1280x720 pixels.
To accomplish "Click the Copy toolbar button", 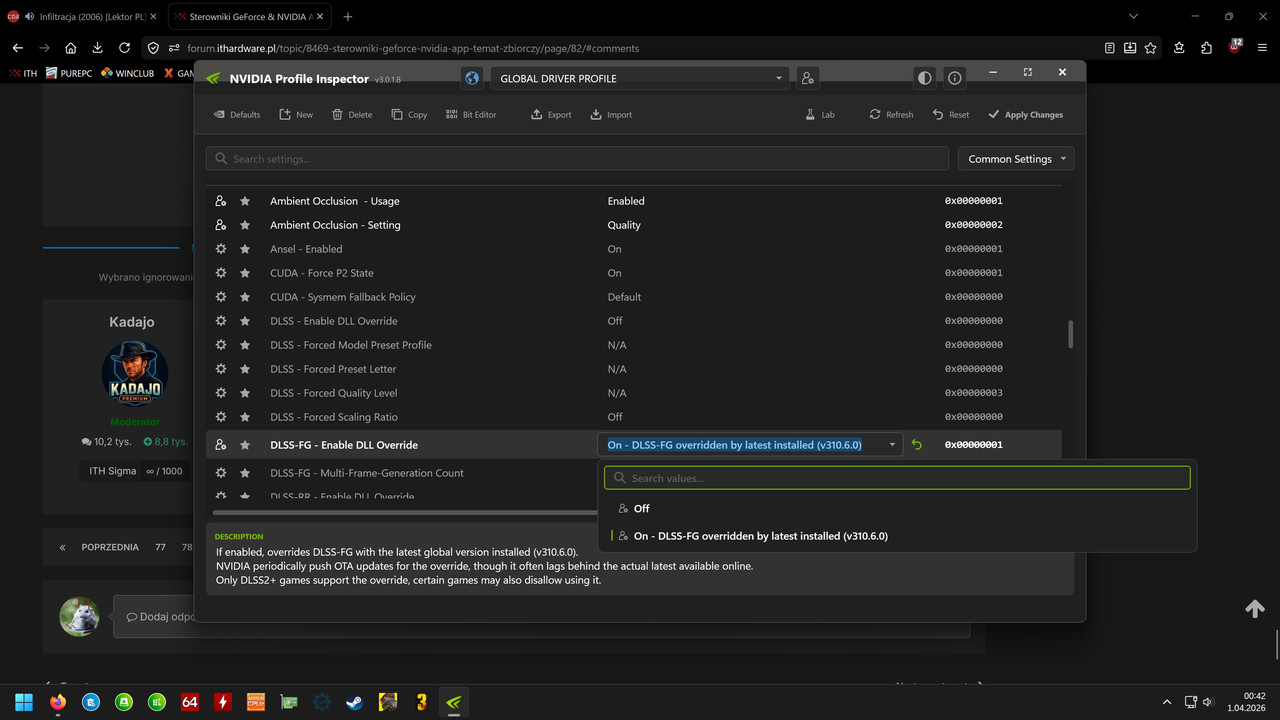I will click(x=410, y=115).
